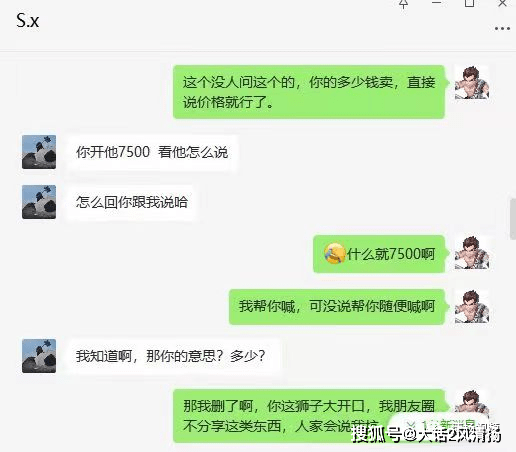
Task: Select the green bubble starting 那我删了啊
Action: 309,416
